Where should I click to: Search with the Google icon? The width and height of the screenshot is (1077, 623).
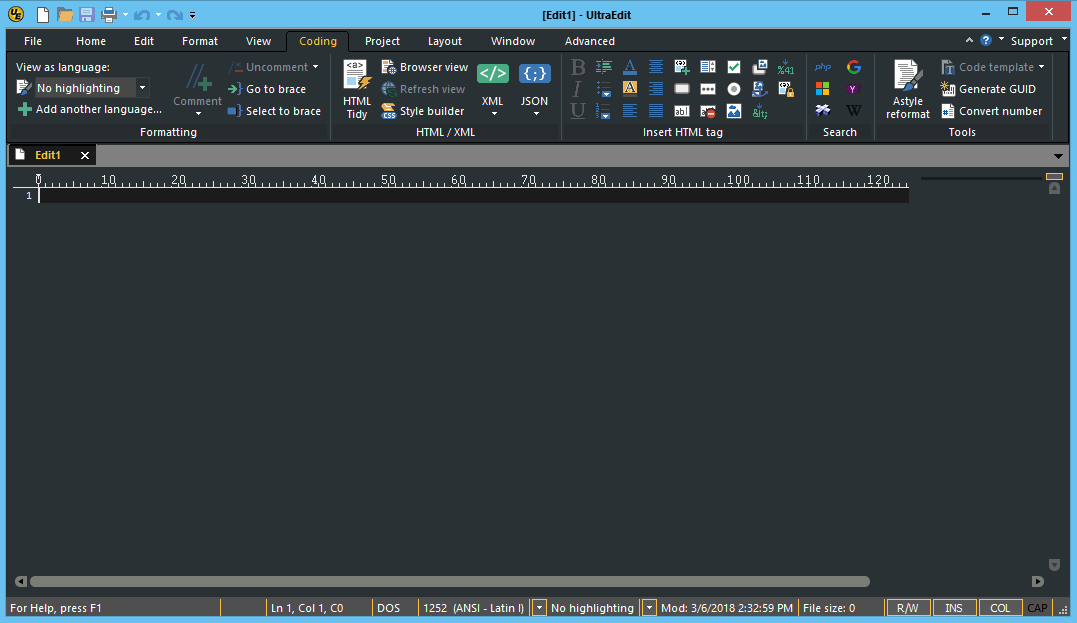tap(854, 67)
